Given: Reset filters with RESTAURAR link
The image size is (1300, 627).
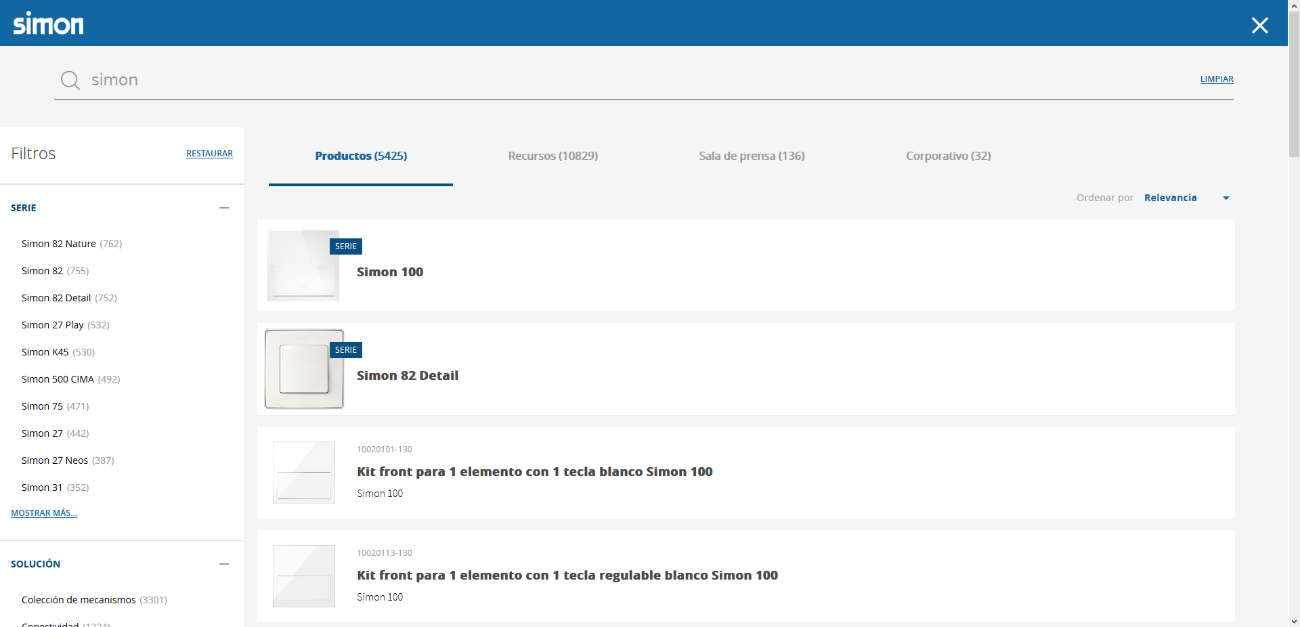Looking at the screenshot, I should click(209, 154).
